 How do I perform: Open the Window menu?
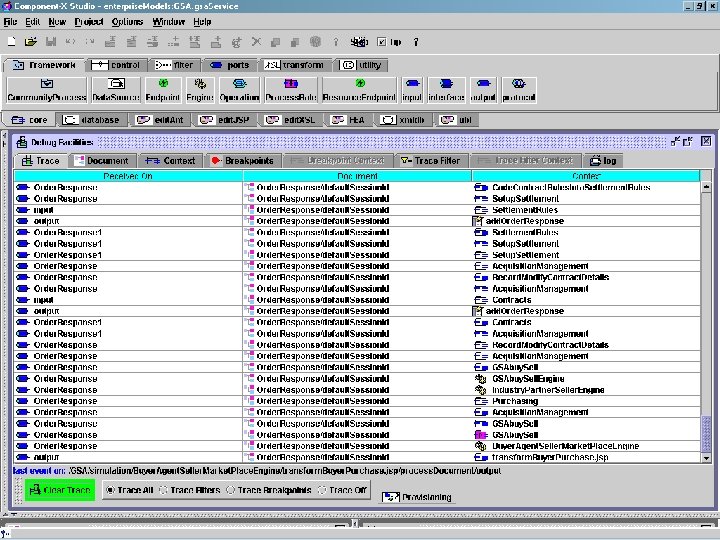(x=169, y=22)
